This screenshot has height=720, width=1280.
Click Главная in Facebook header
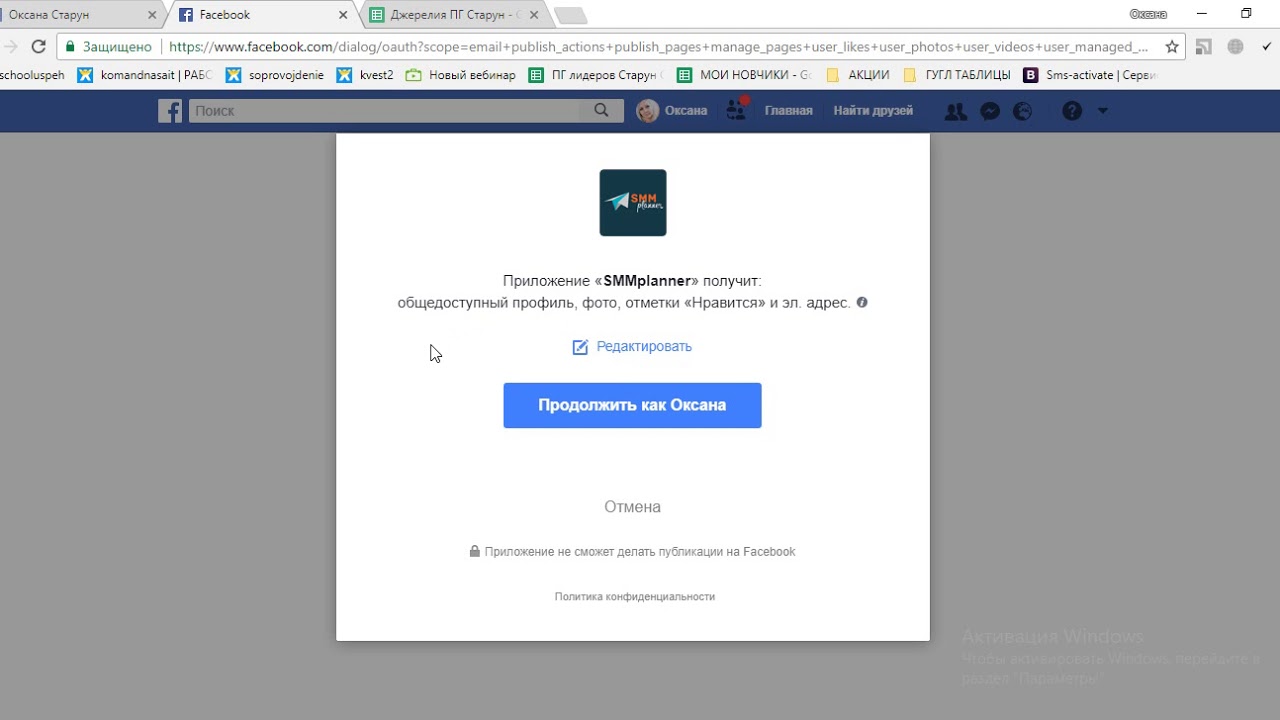pyautogui.click(x=789, y=111)
